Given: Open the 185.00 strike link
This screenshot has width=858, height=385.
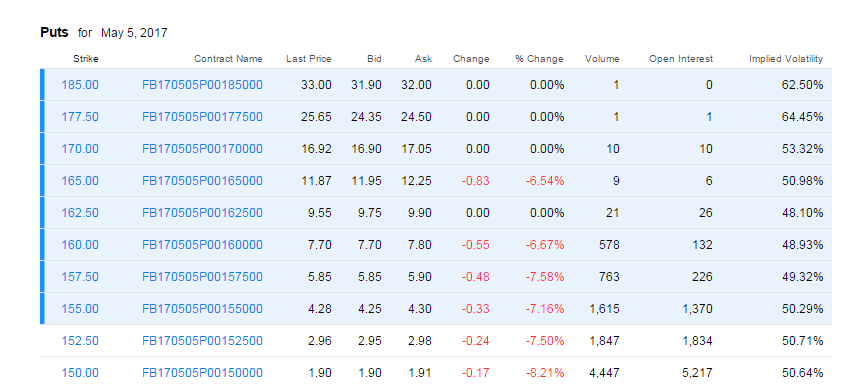Looking at the screenshot, I should pyautogui.click(x=80, y=85).
